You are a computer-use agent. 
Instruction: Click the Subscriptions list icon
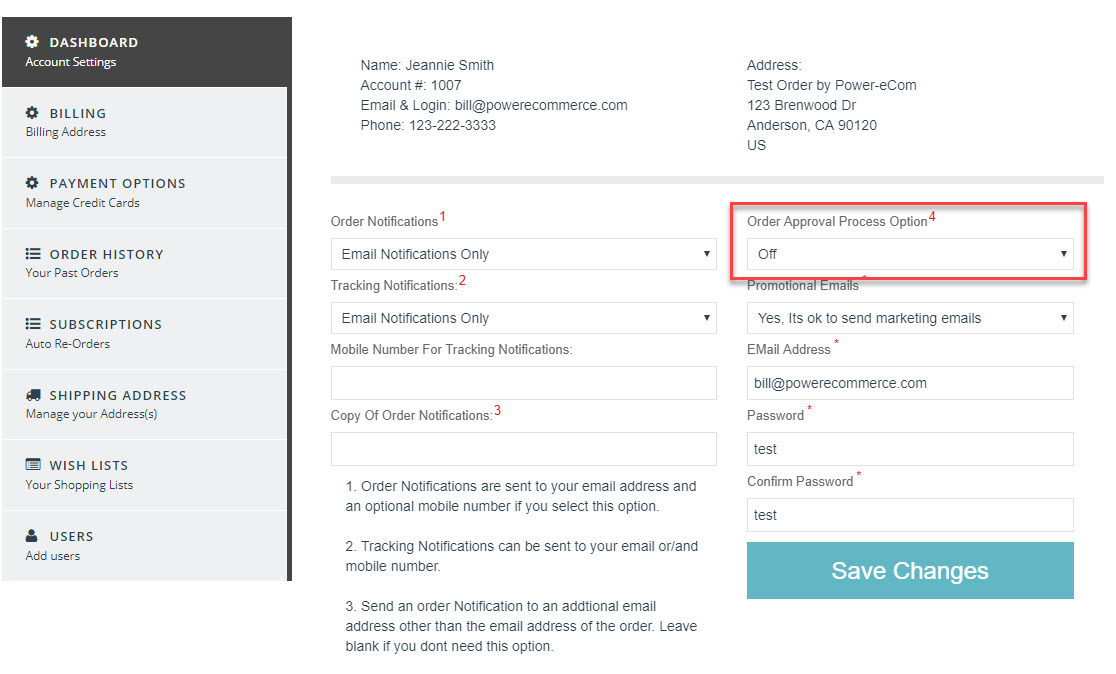click(32, 324)
